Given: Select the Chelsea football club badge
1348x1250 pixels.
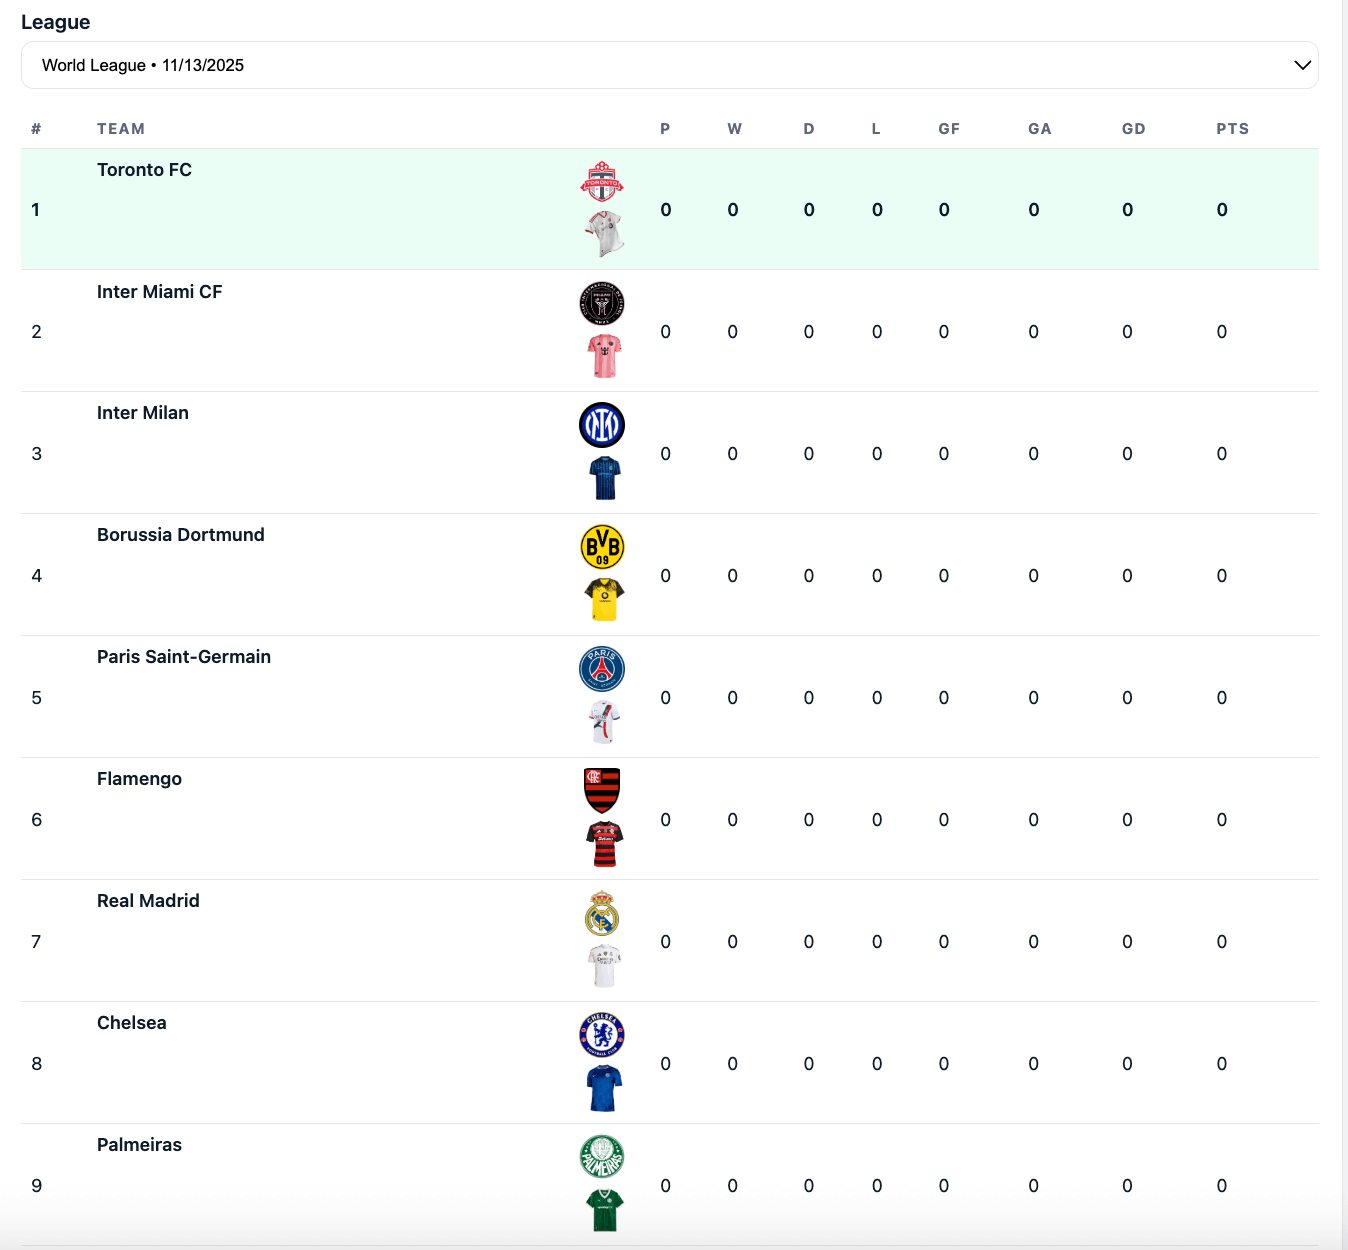Looking at the screenshot, I should point(602,1035).
